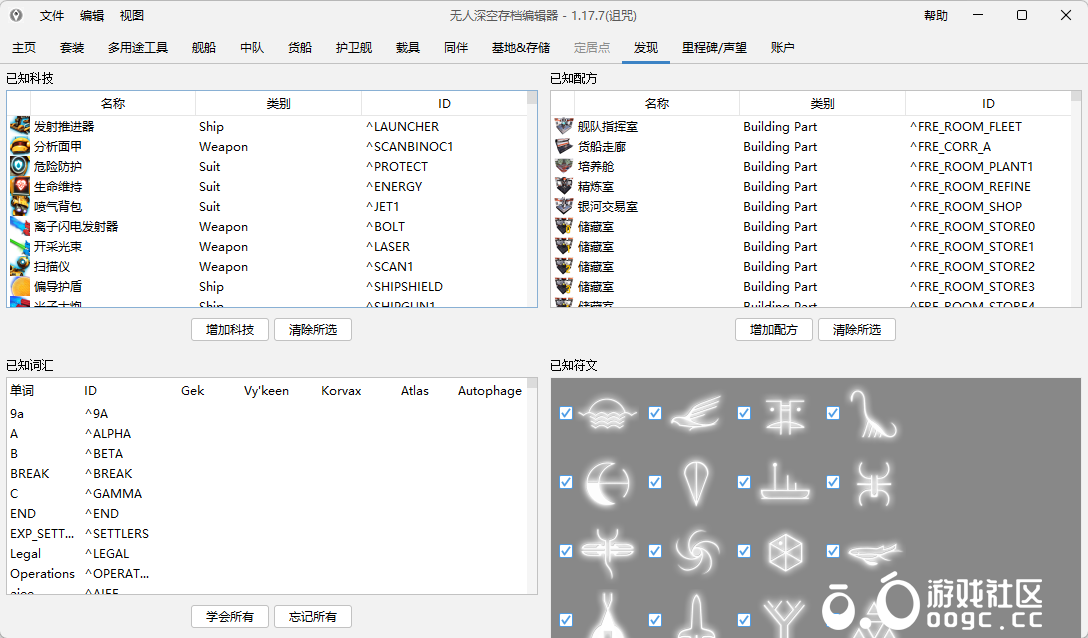
Task: Switch to the 多用途工具 tab
Action: (137, 48)
